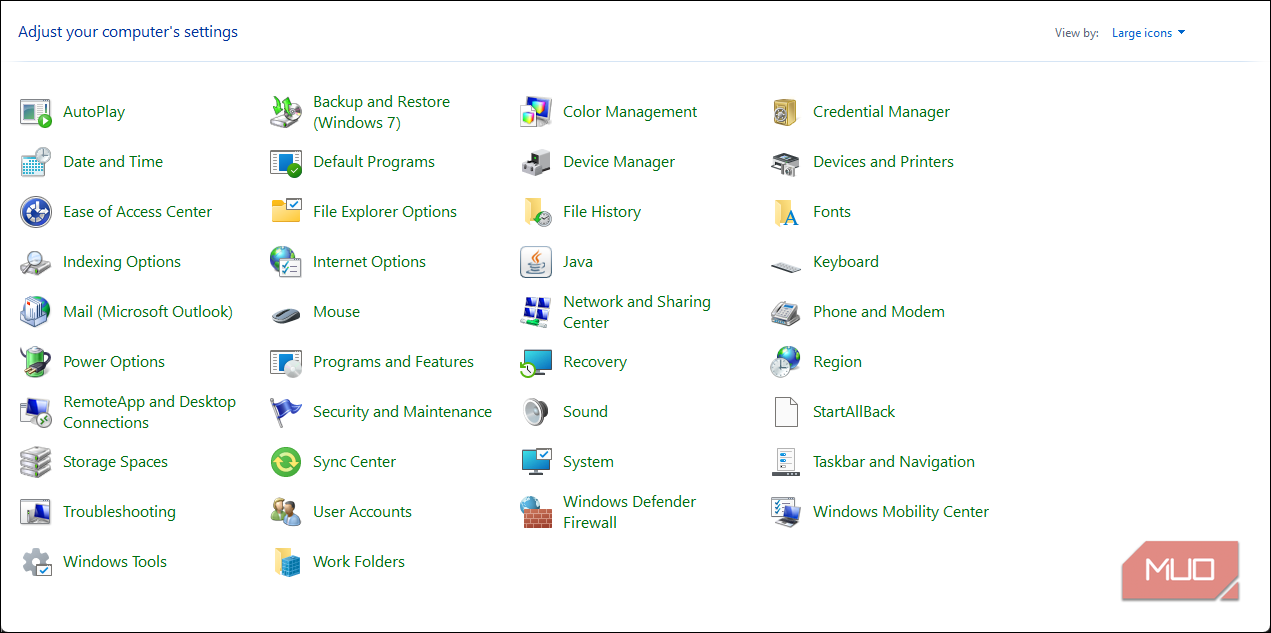Viewport: 1271px width, 633px height.
Task: Expand the View by Large icons dropdown
Action: point(1148,33)
